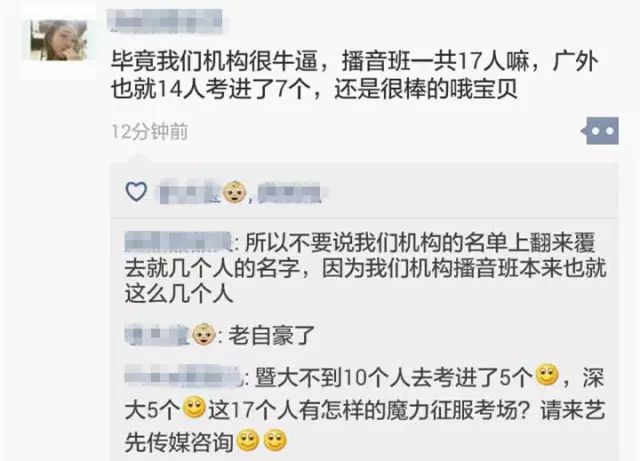Tap the smiley emoji after 大5个
Viewport: 640px width, 461px height.
point(194,407)
